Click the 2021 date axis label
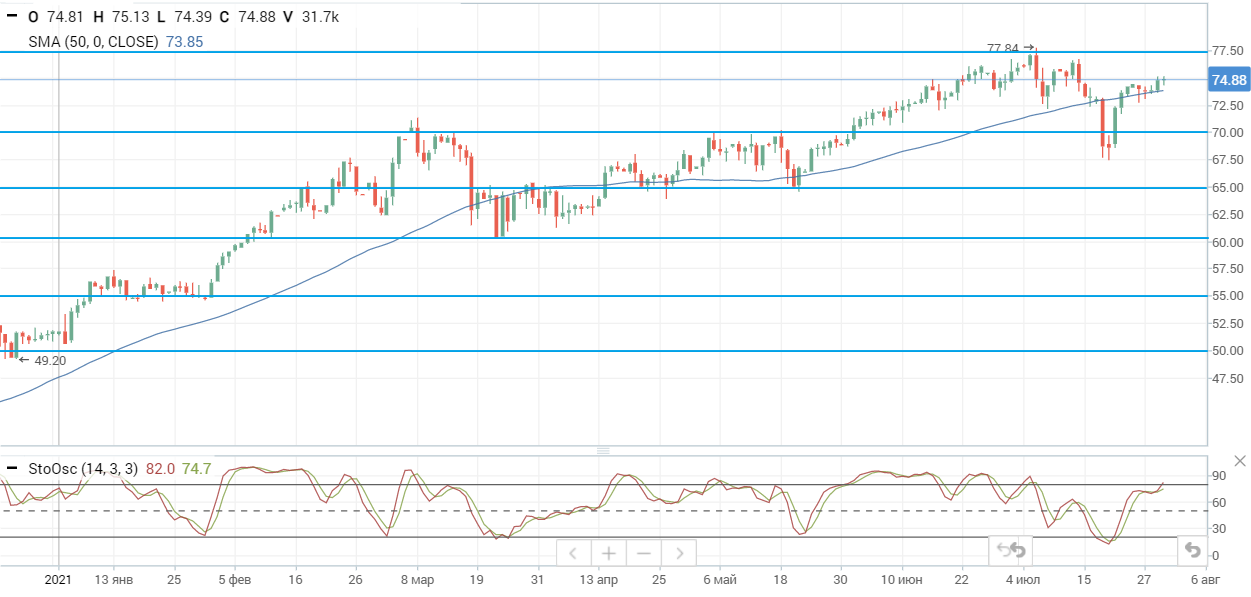This screenshot has height=597, width=1251. pyautogui.click(x=59, y=579)
